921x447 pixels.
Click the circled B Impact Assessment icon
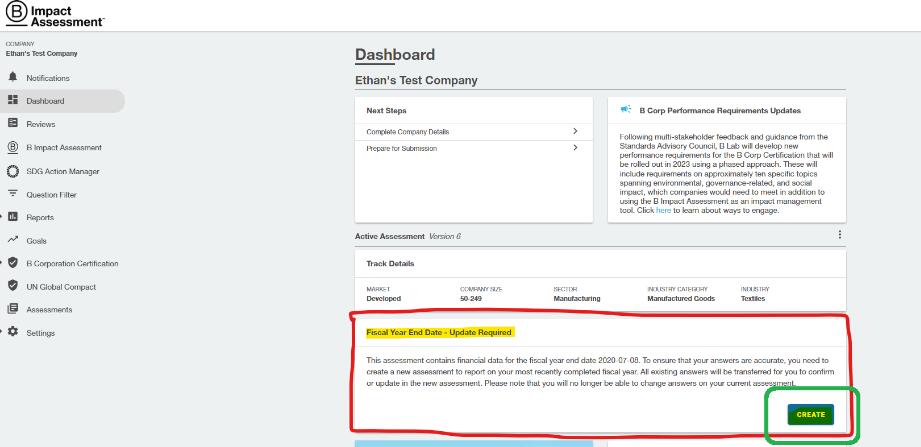click(13, 147)
